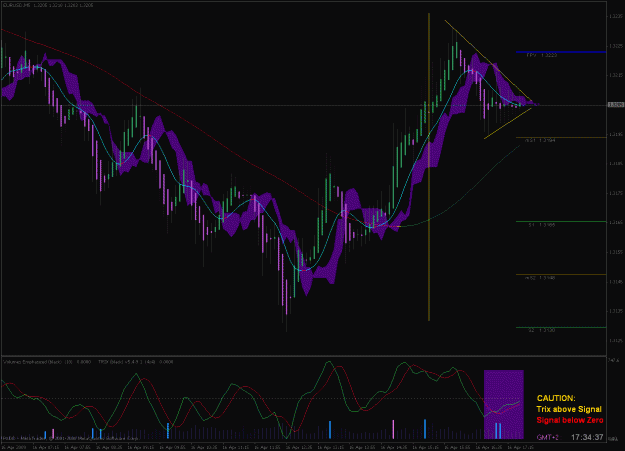625x451 pixels.
Task: Click the purple highlighted box in TRIX window
Action: click(503, 404)
